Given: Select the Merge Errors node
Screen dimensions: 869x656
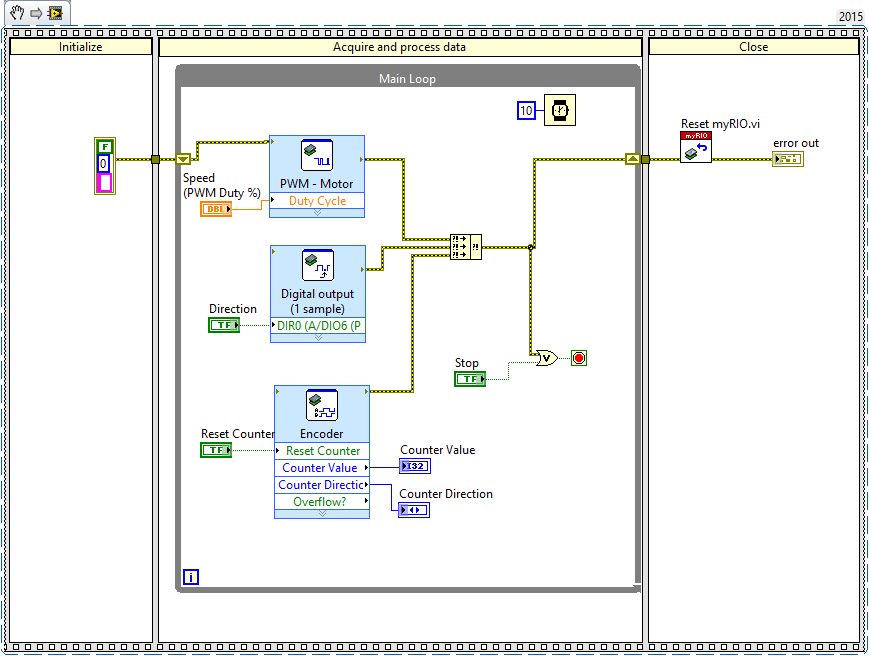Looking at the screenshot, I should tap(466, 247).
